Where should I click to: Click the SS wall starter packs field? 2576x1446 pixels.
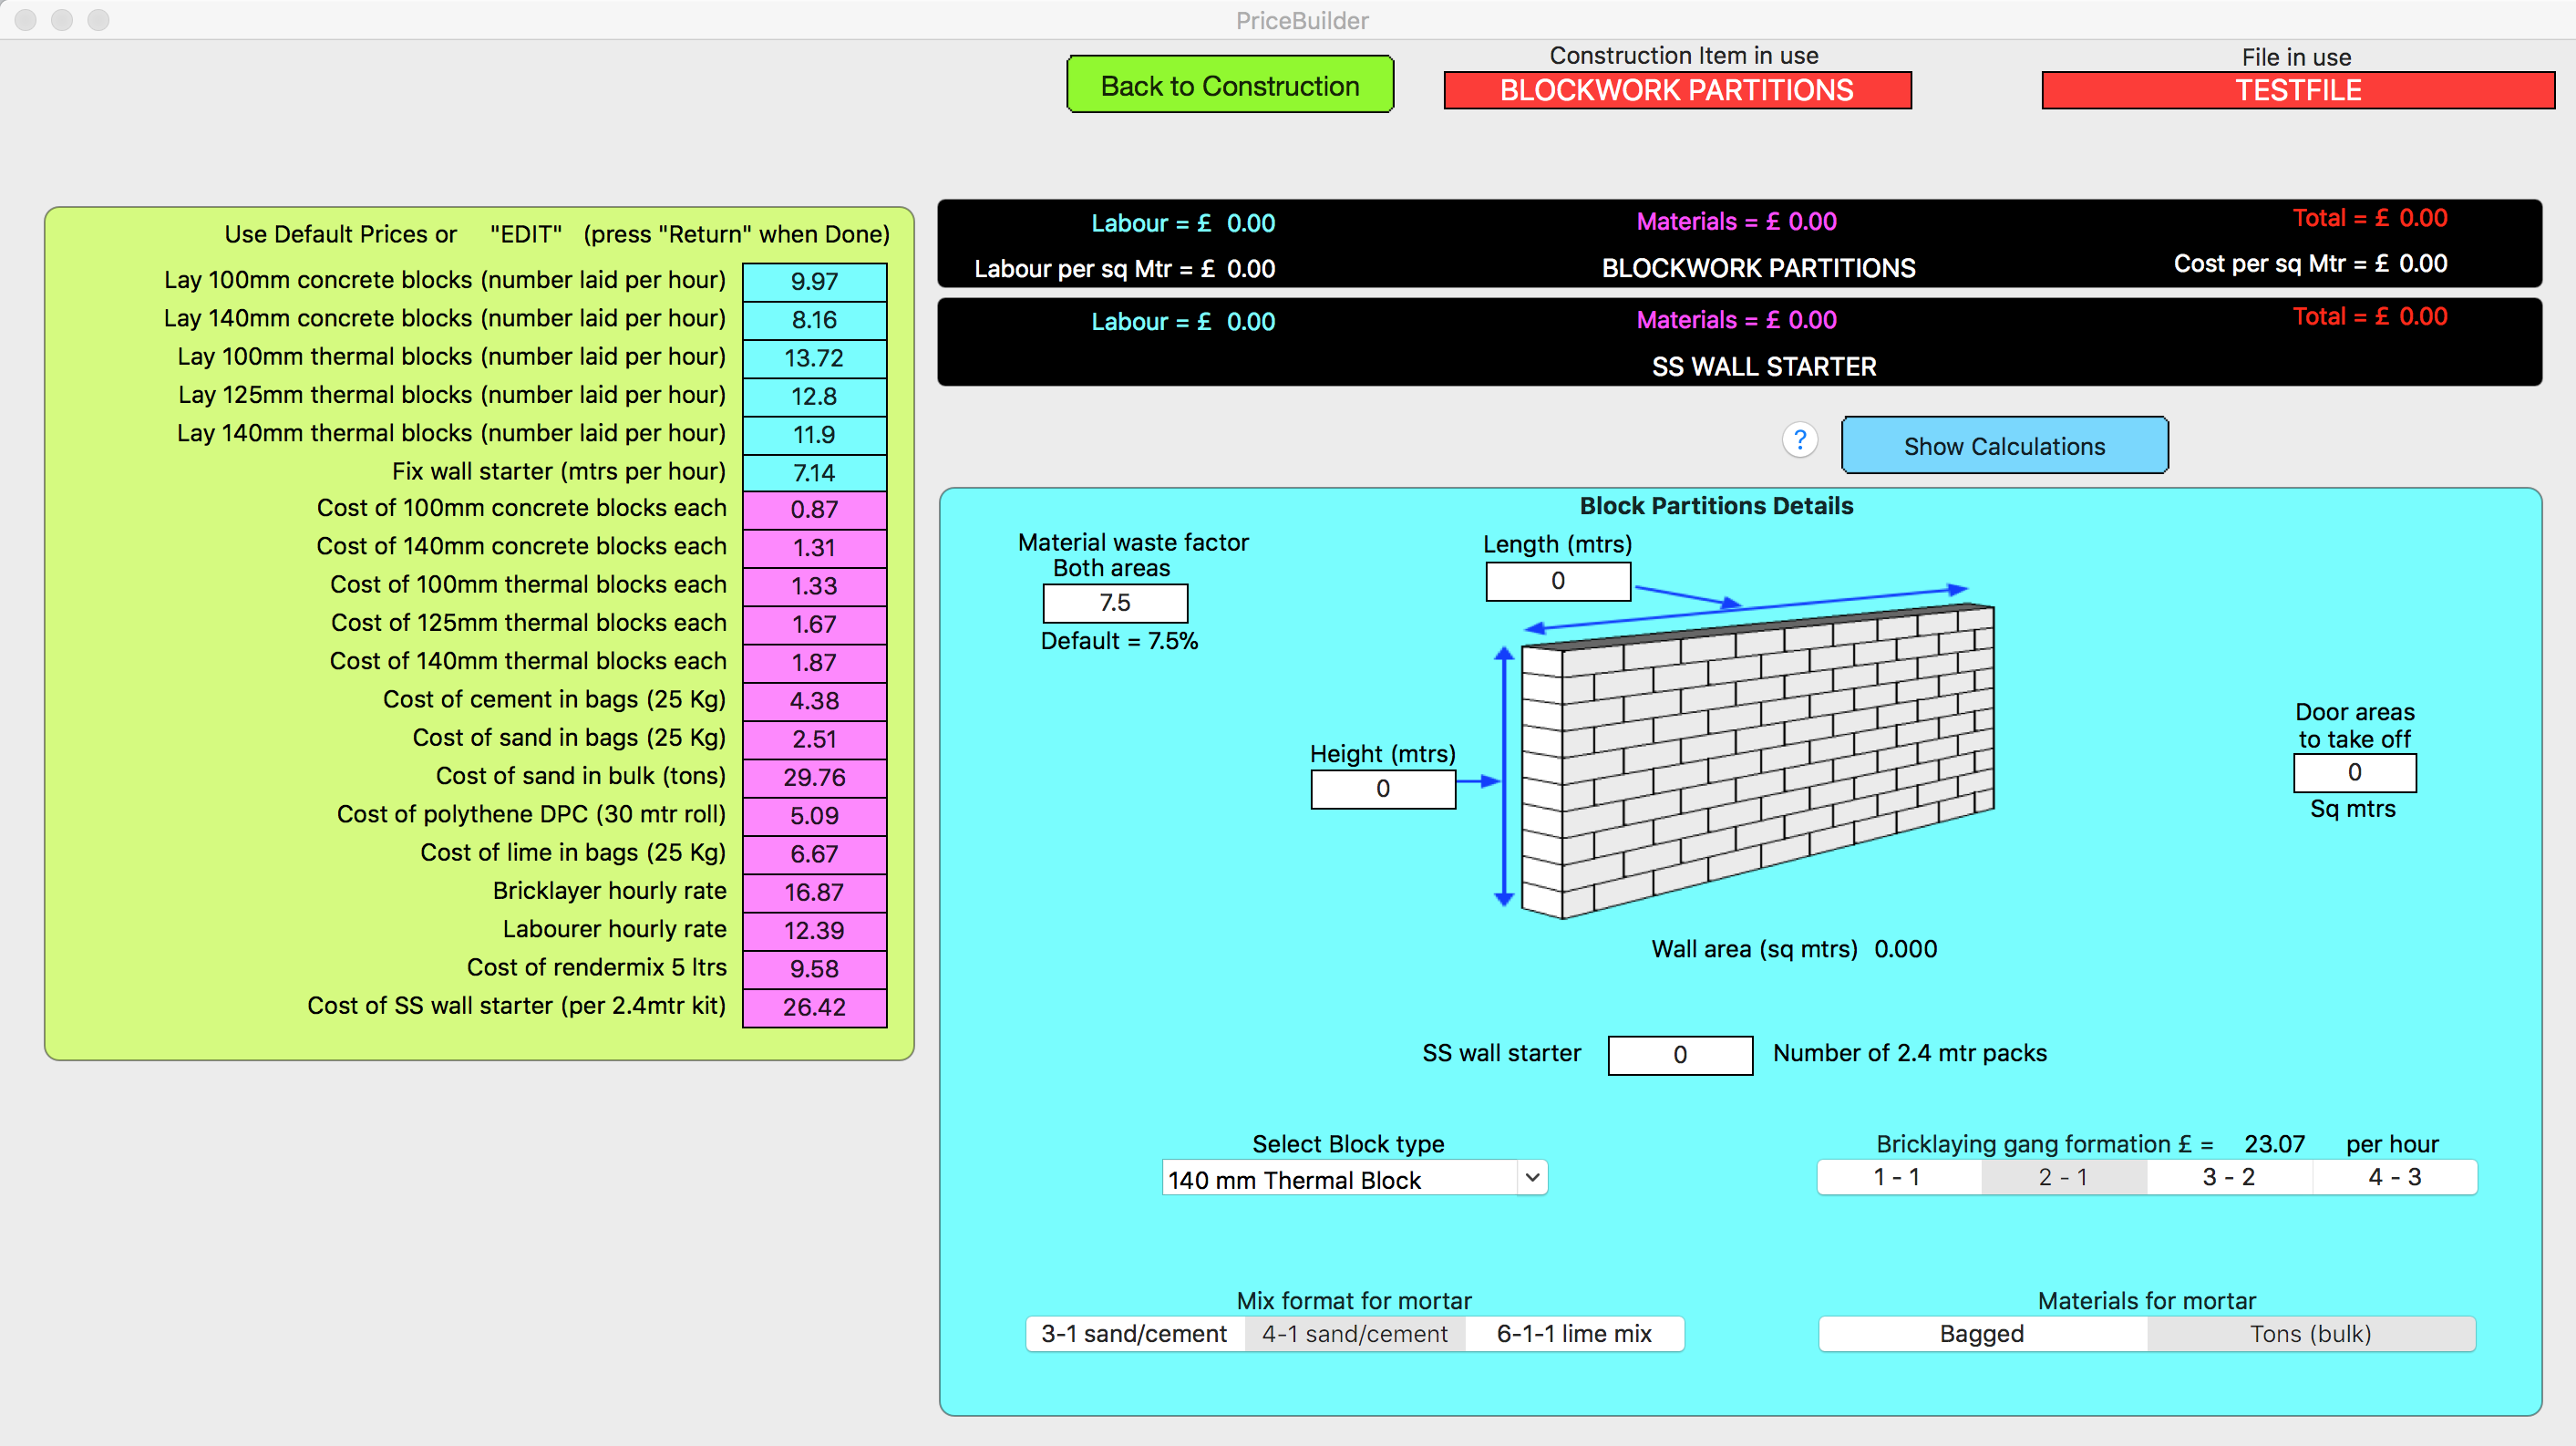coord(1680,1055)
